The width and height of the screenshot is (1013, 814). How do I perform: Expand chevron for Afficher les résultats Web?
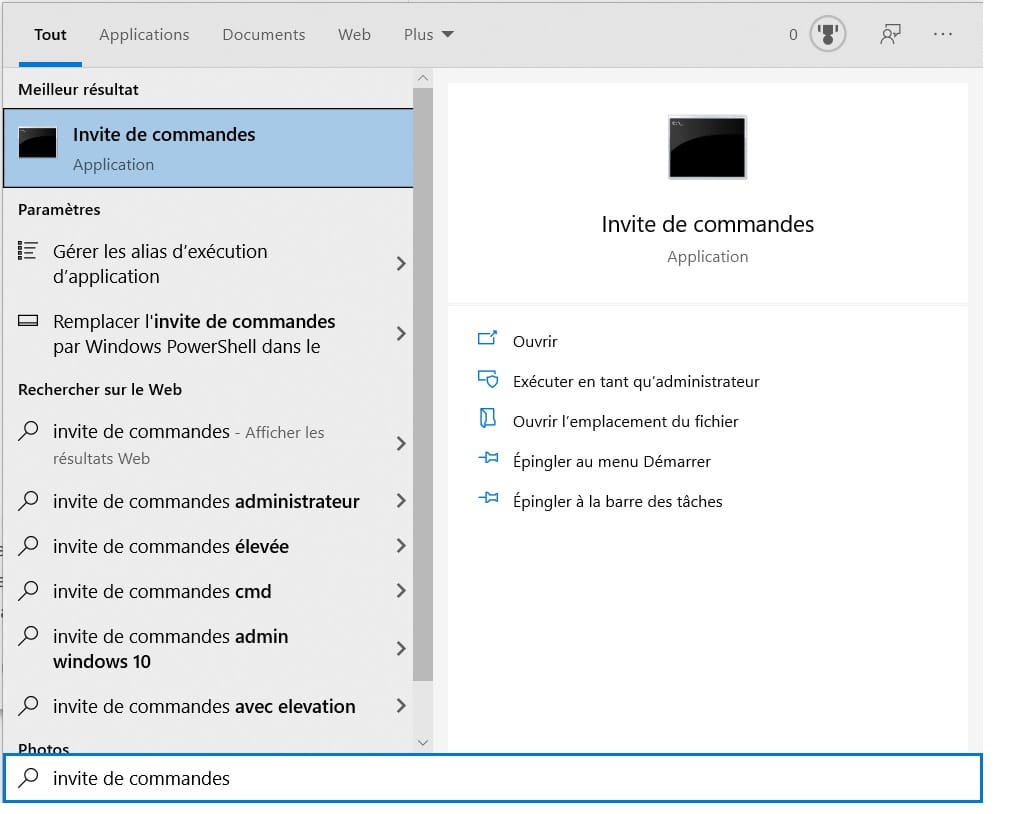click(401, 444)
